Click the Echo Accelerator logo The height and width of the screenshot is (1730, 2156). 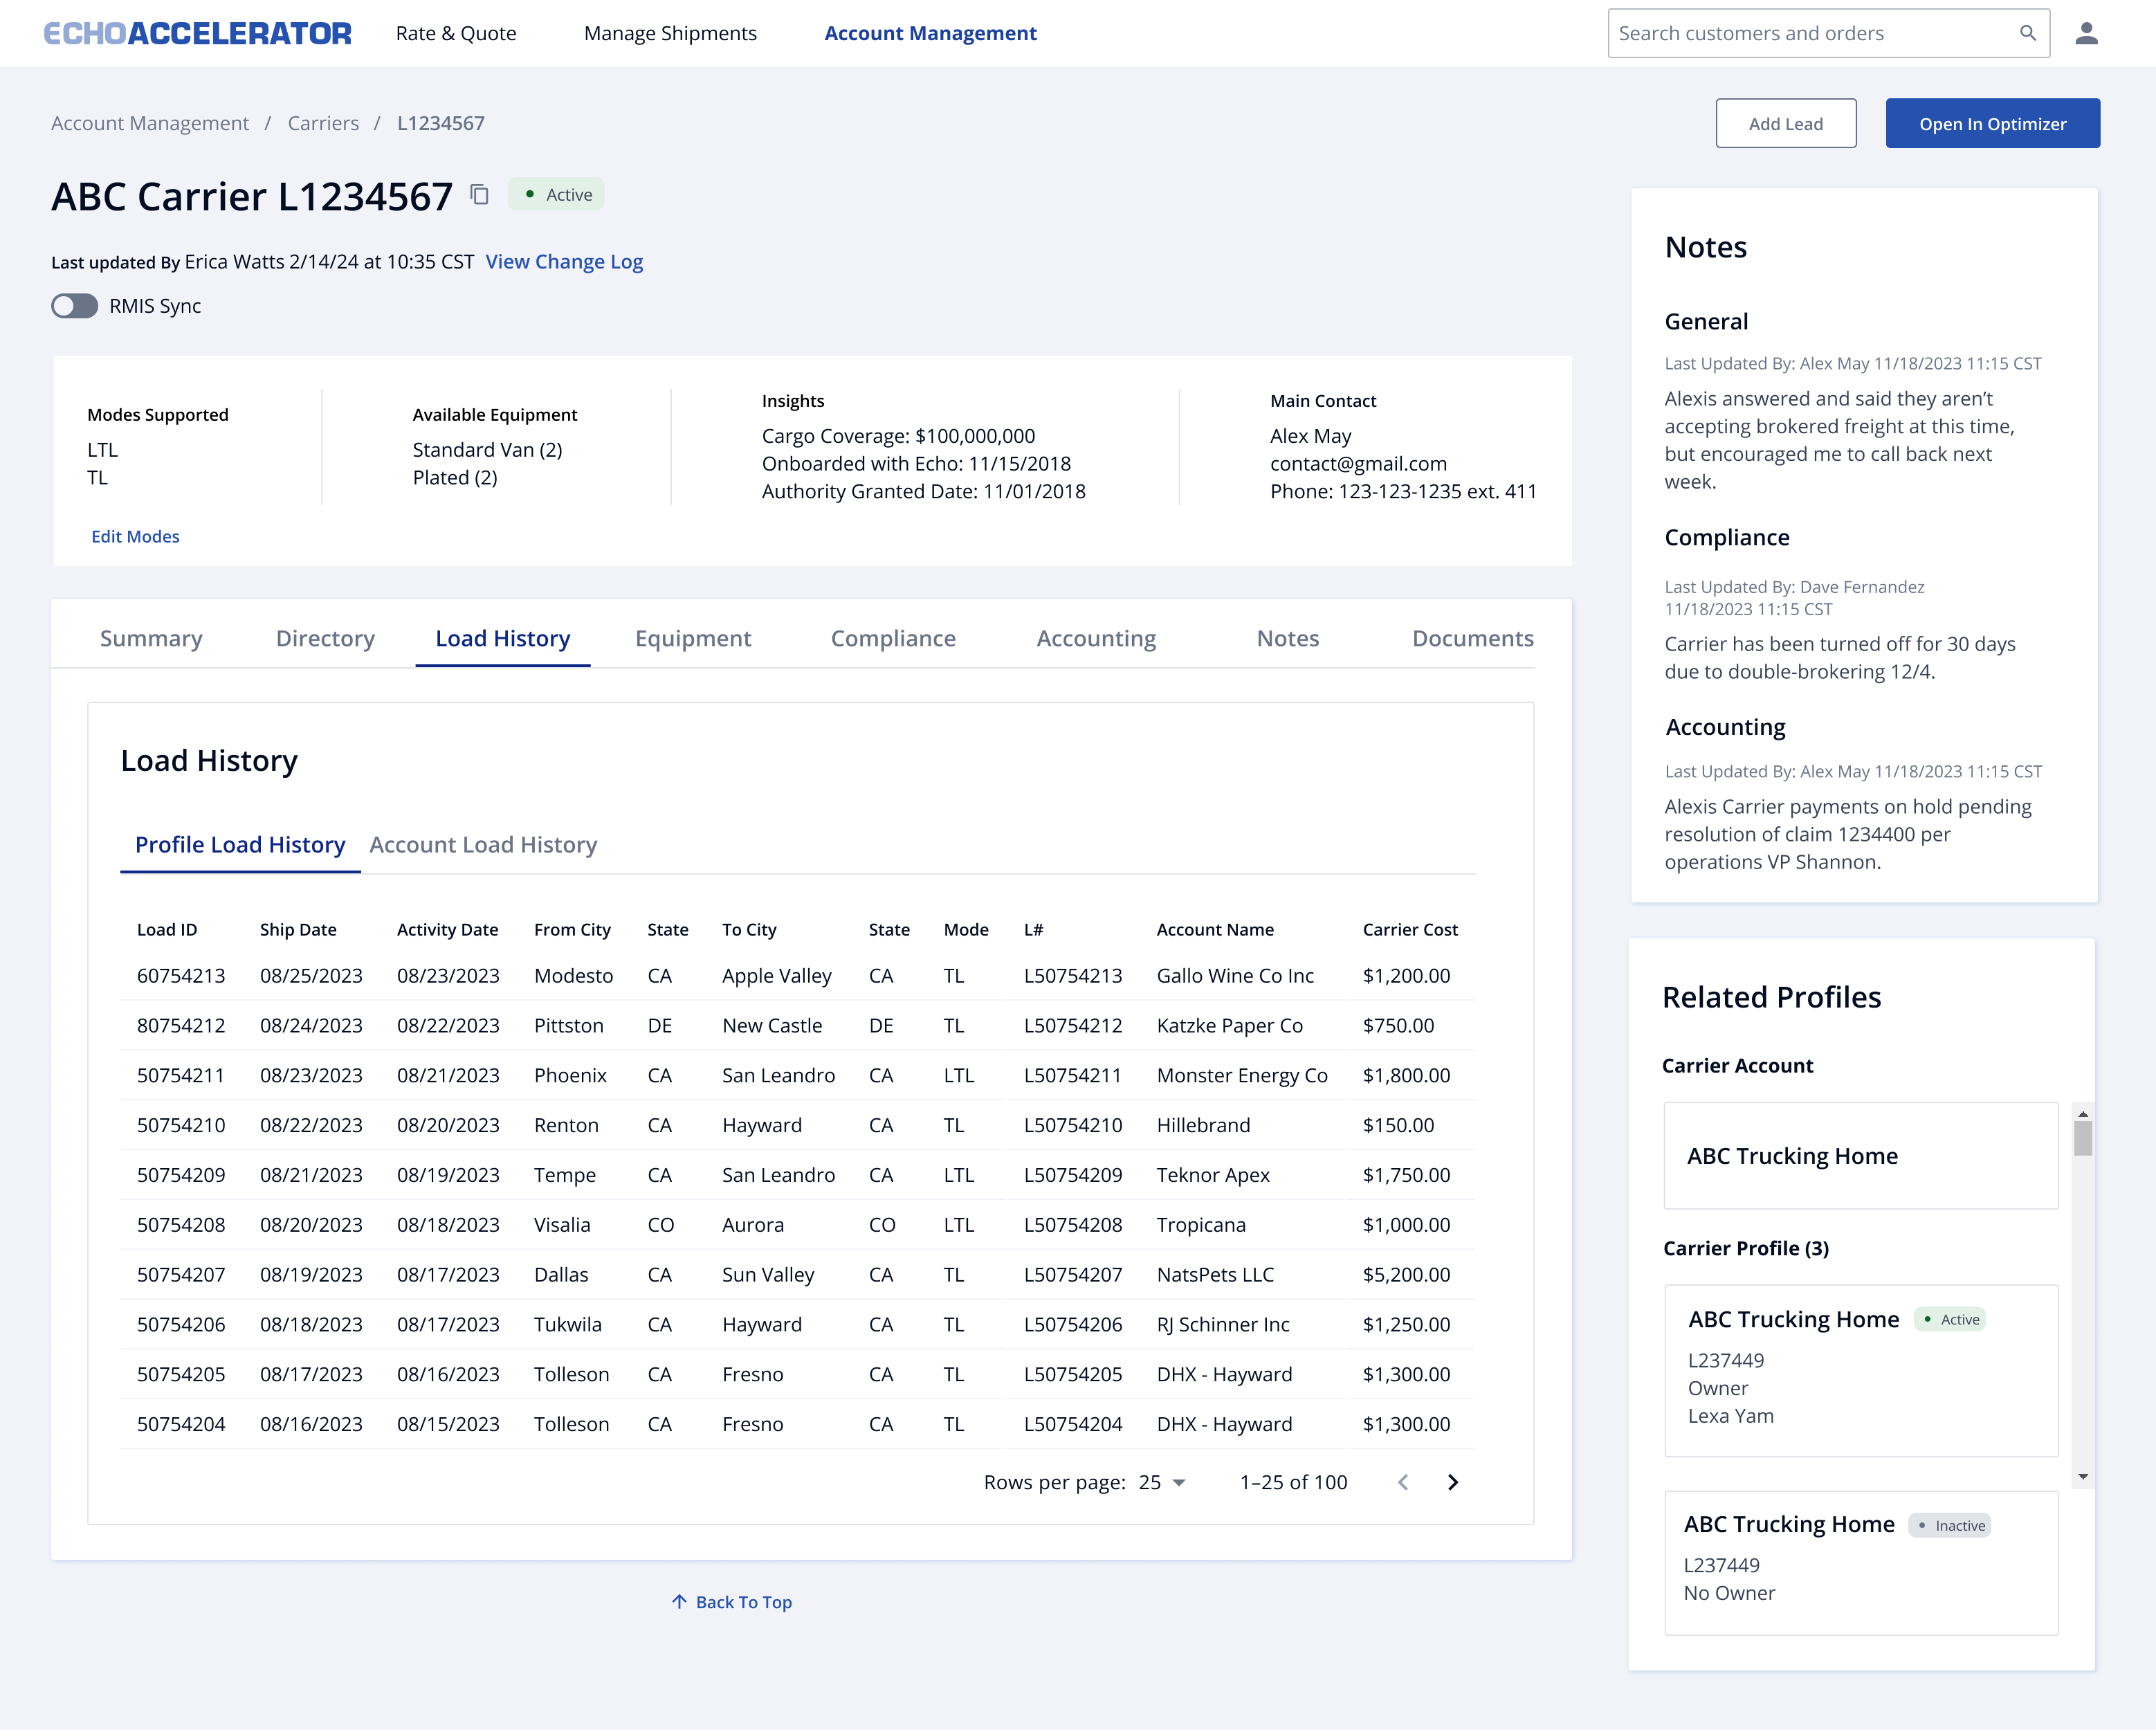(197, 32)
